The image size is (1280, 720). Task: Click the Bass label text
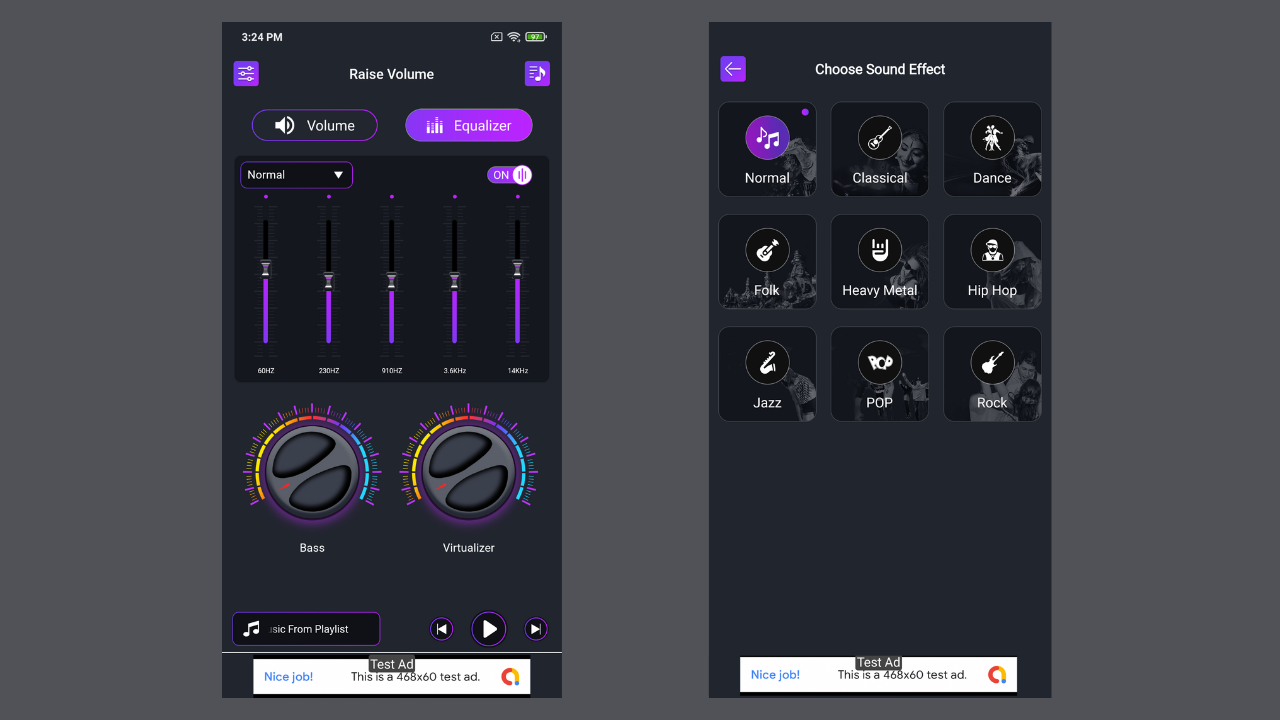[312, 548]
